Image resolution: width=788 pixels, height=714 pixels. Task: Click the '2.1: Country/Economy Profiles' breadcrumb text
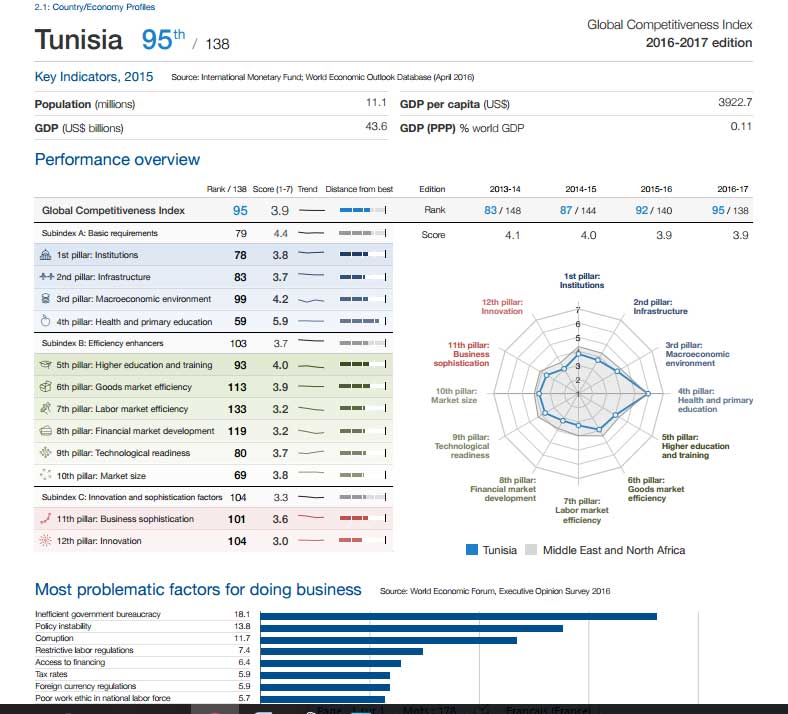coord(94,7)
